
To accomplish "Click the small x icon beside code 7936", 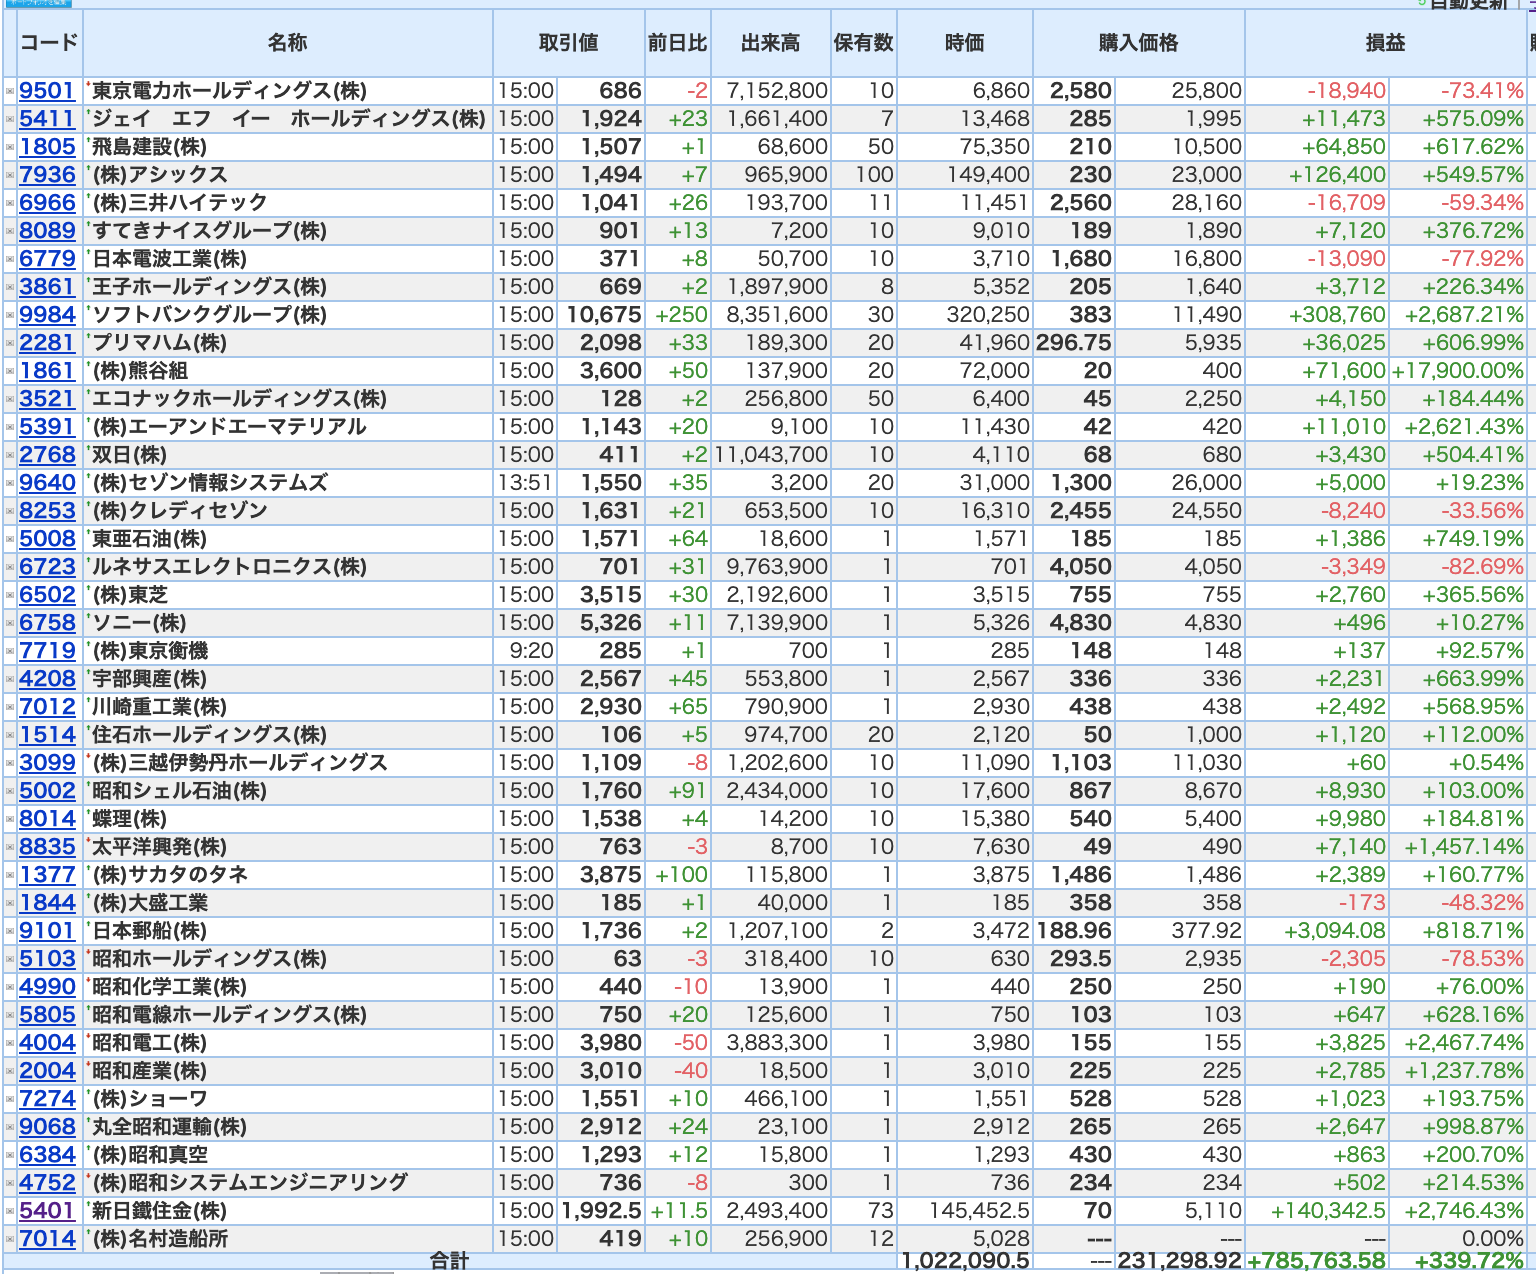I will (10, 175).
